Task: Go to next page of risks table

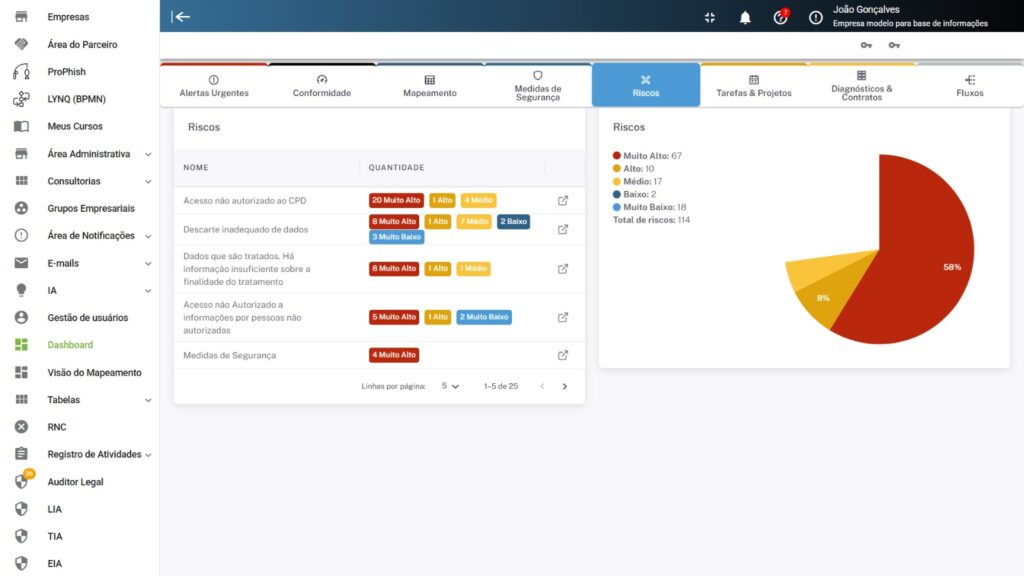Action: pyautogui.click(x=564, y=386)
